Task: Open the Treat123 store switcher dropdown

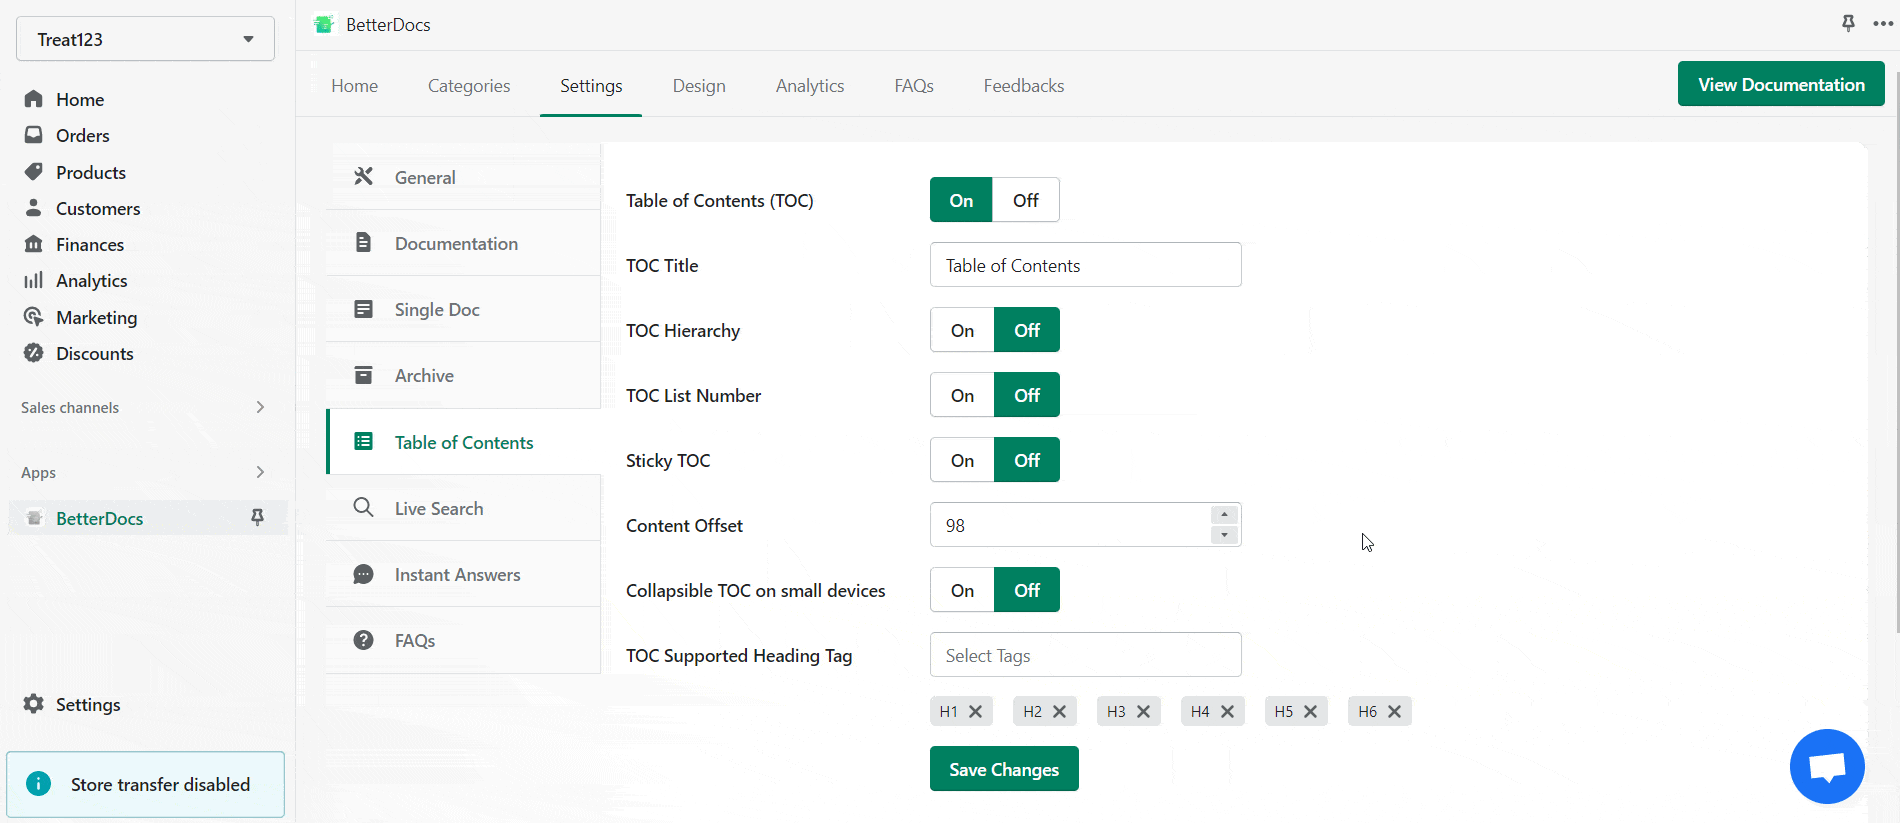Action: 145,39
